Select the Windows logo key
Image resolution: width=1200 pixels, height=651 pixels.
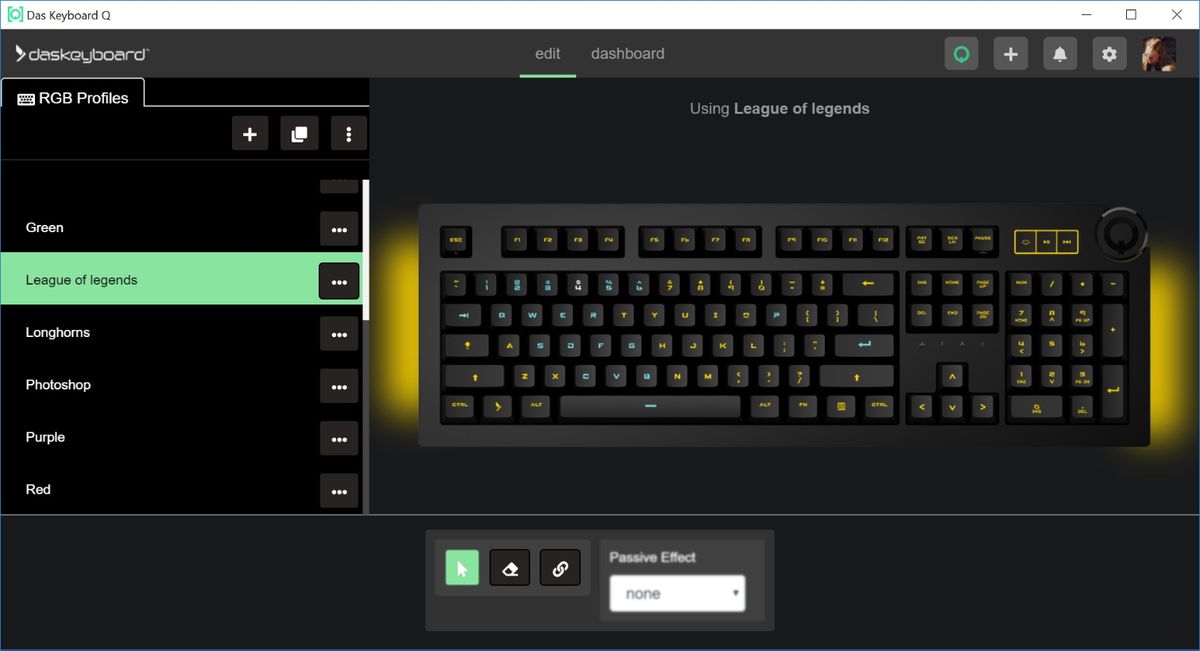point(497,406)
